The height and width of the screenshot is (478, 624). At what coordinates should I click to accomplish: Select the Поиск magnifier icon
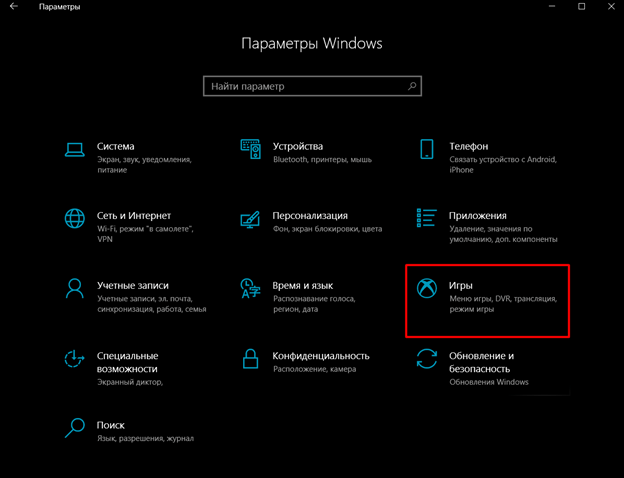pos(75,428)
